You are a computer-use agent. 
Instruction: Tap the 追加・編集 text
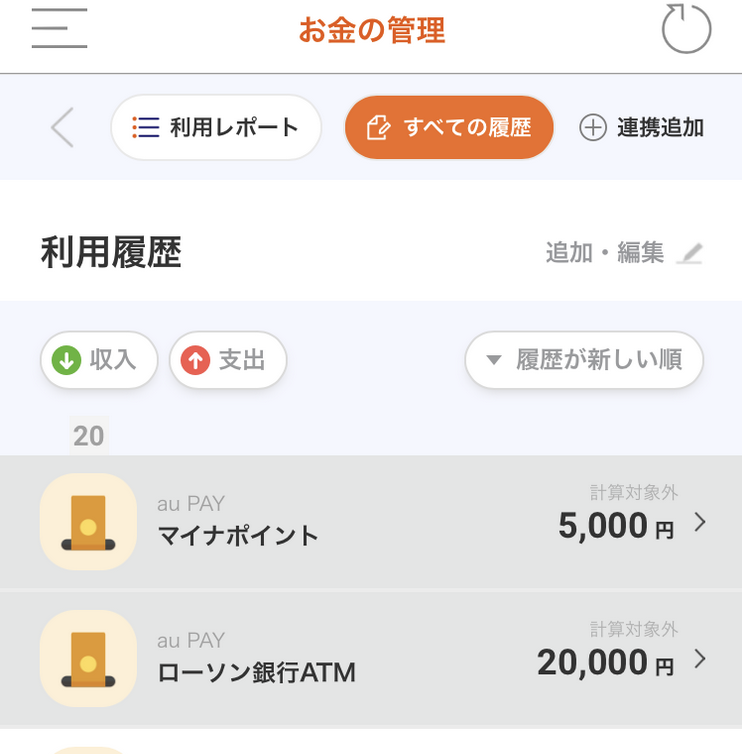pos(605,252)
